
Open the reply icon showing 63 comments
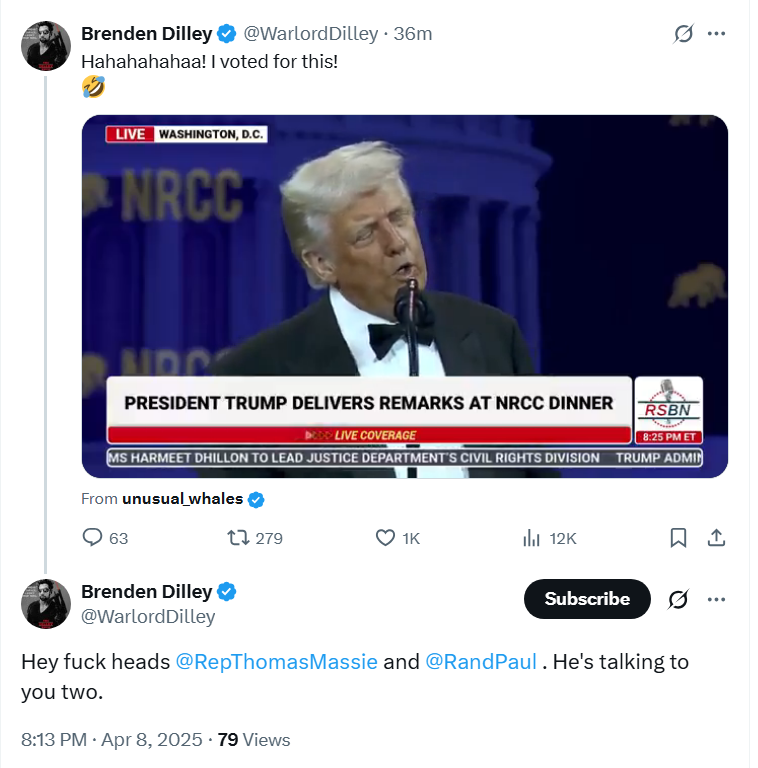92,537
